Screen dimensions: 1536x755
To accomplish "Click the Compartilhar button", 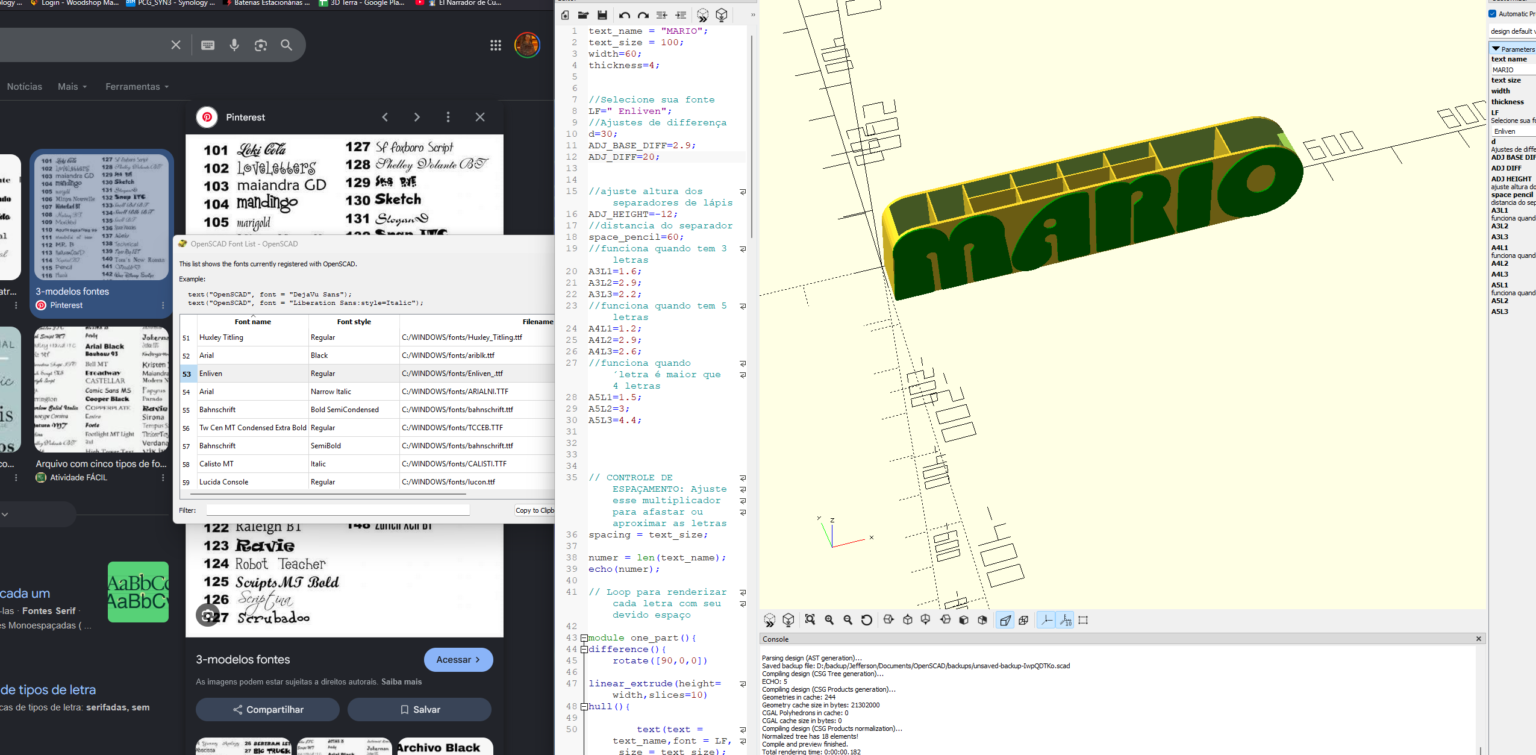I will (x=268, y=709).
